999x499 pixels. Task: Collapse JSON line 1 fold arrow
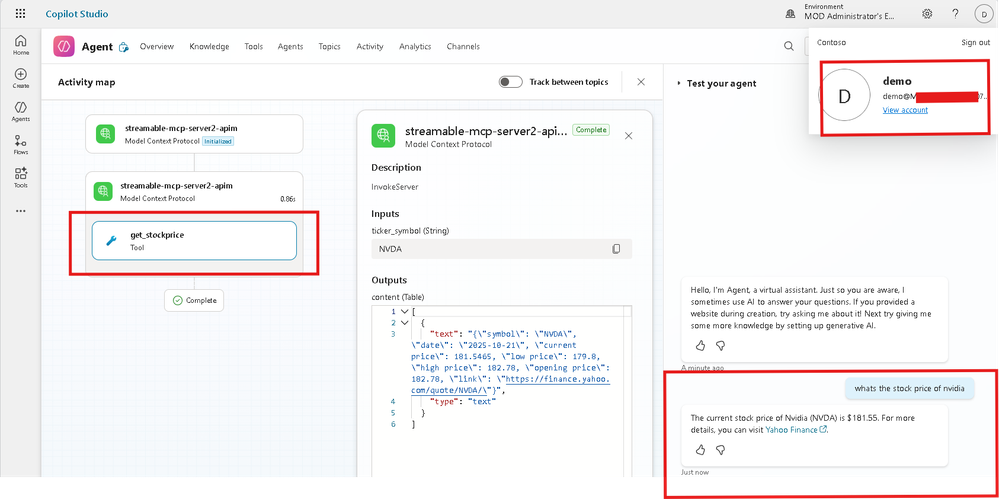[404, 312]
